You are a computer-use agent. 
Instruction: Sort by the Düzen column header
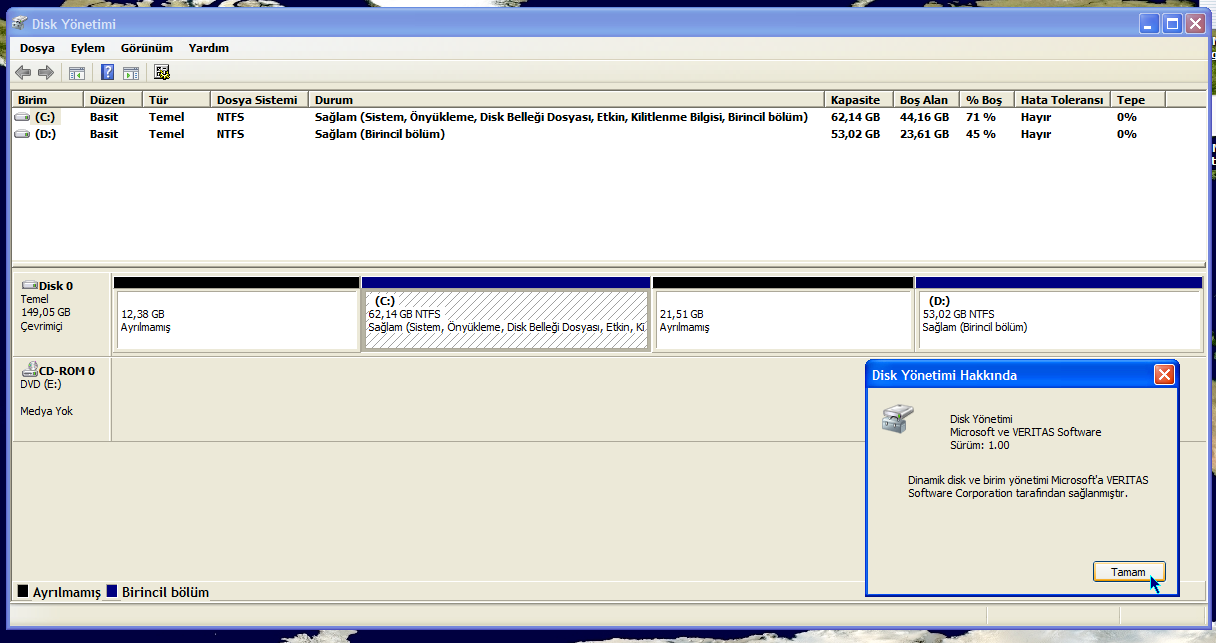tap(113, 100)
